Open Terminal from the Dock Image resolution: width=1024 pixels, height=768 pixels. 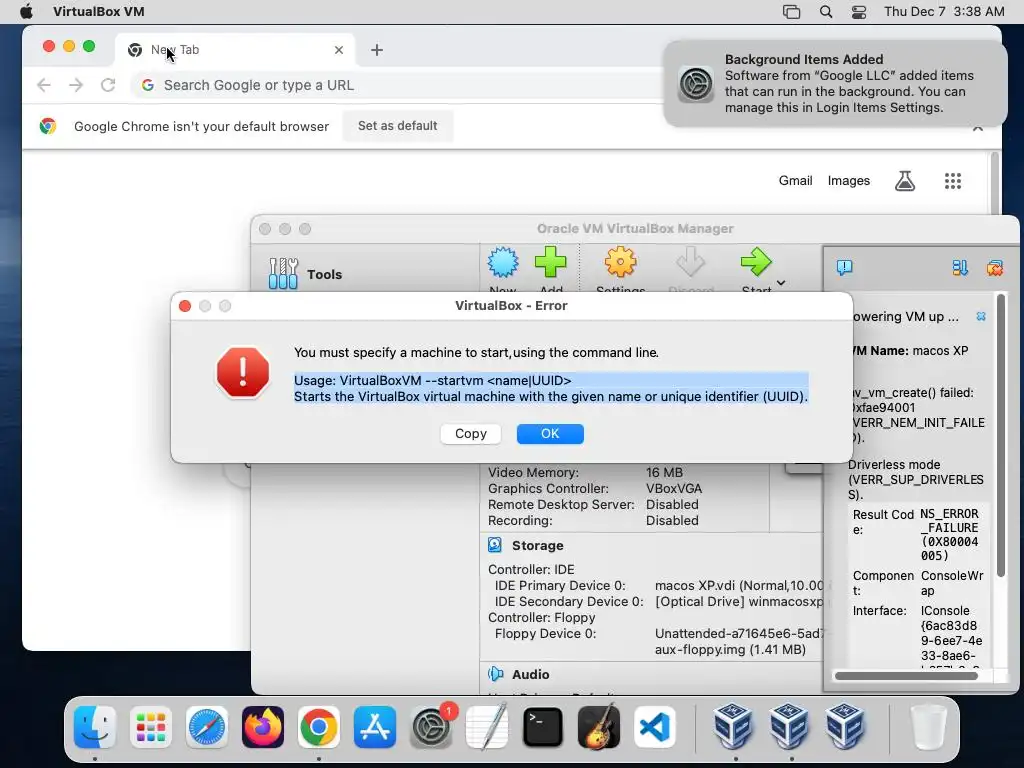[x=543, y=727]
